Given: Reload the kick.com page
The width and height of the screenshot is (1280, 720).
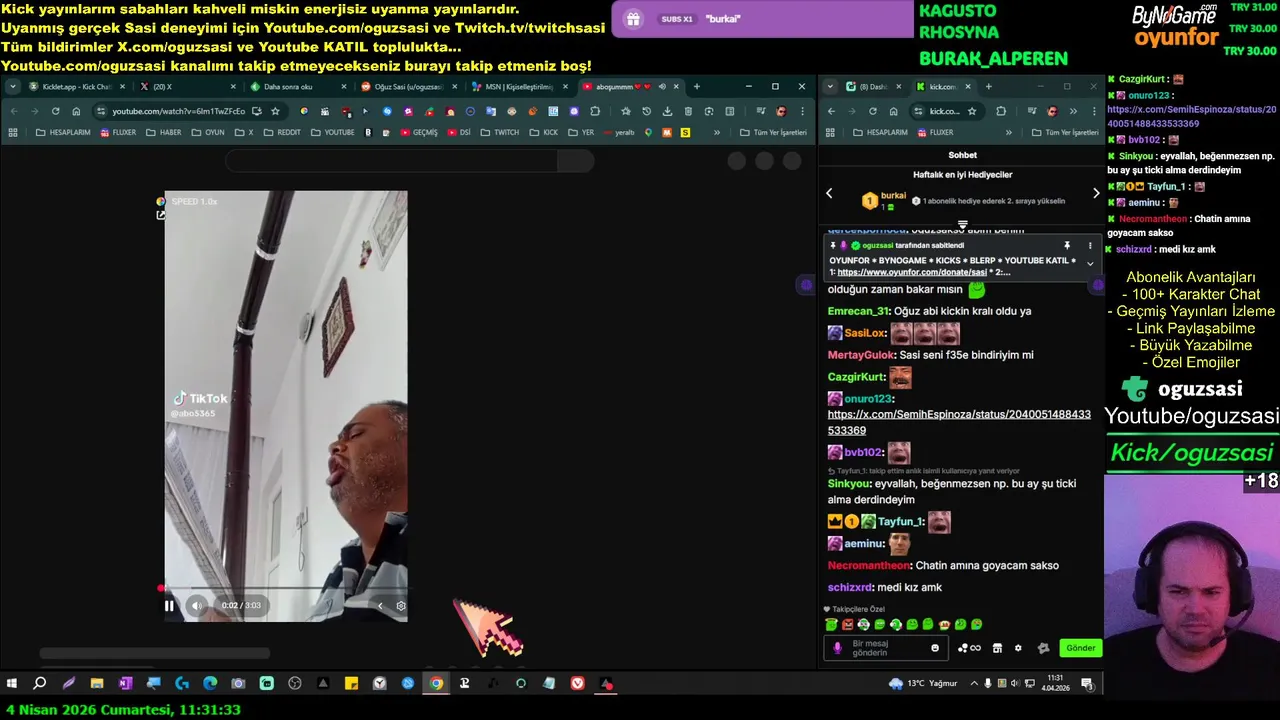Looking at the screenshot, I should point(872,111).
